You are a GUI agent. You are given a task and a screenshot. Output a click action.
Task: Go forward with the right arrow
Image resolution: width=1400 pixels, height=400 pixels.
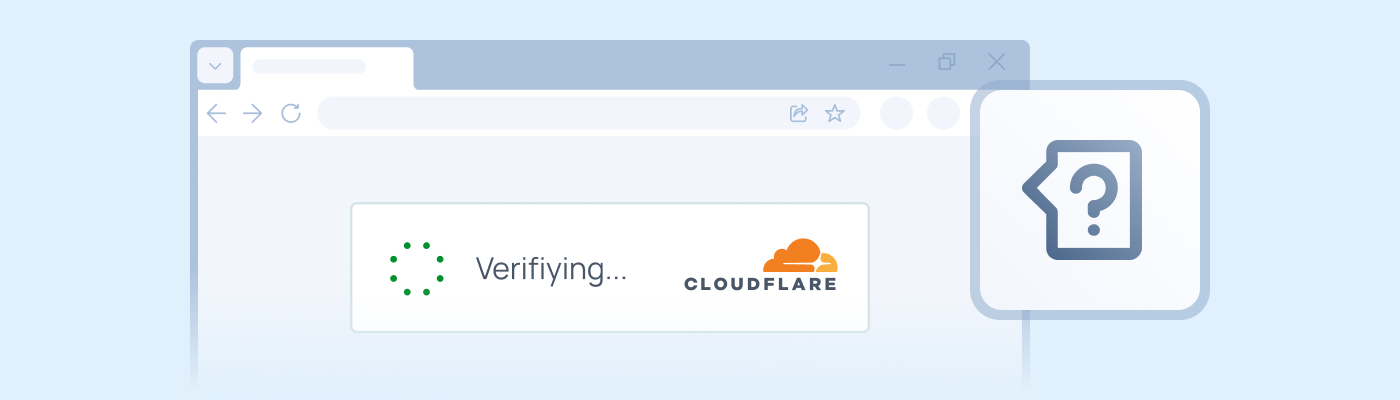pos(252,114)
